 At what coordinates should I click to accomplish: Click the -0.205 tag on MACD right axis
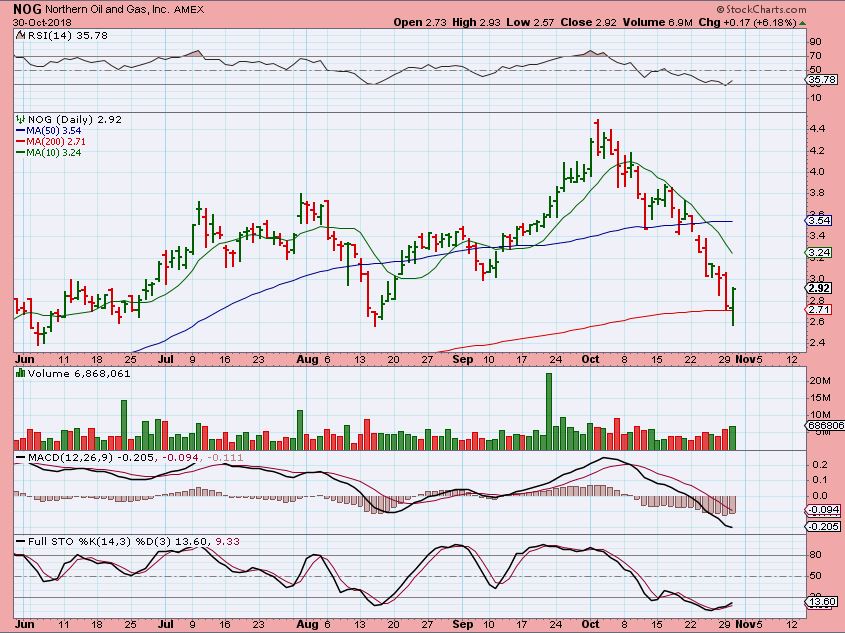click(823, 526)
